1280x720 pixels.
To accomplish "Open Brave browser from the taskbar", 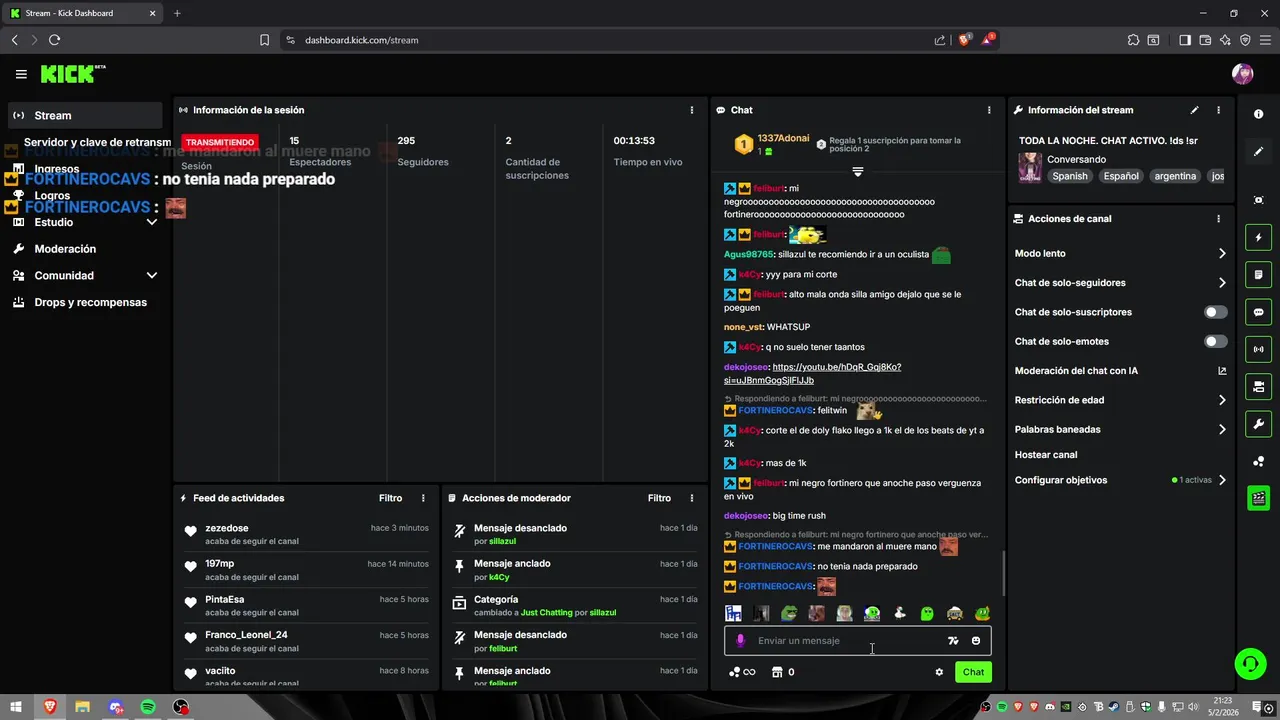I will [50, 707].
